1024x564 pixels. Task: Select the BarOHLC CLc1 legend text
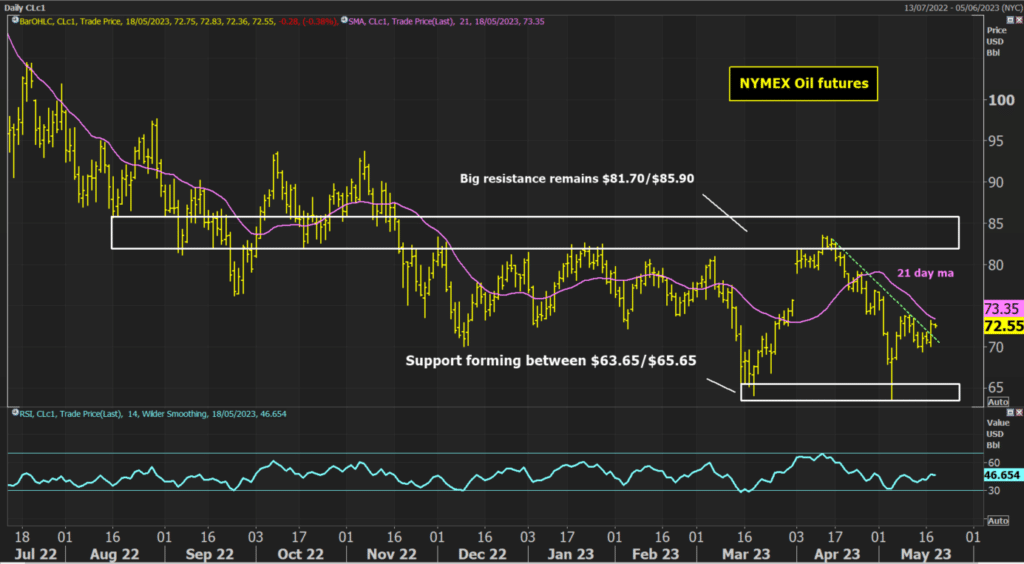pyautogui.click(x=177, y=22)
